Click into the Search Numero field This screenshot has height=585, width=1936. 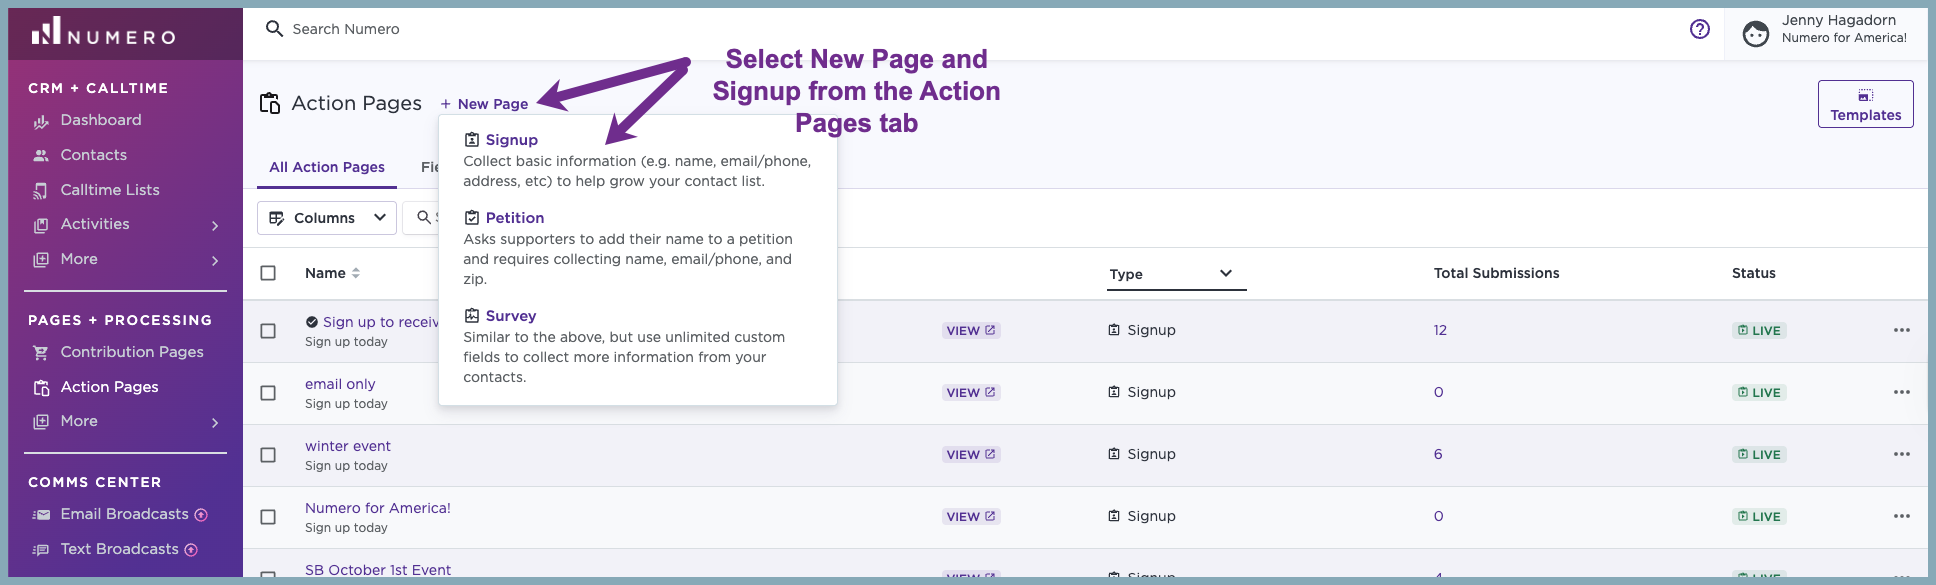tap(346, 29)
